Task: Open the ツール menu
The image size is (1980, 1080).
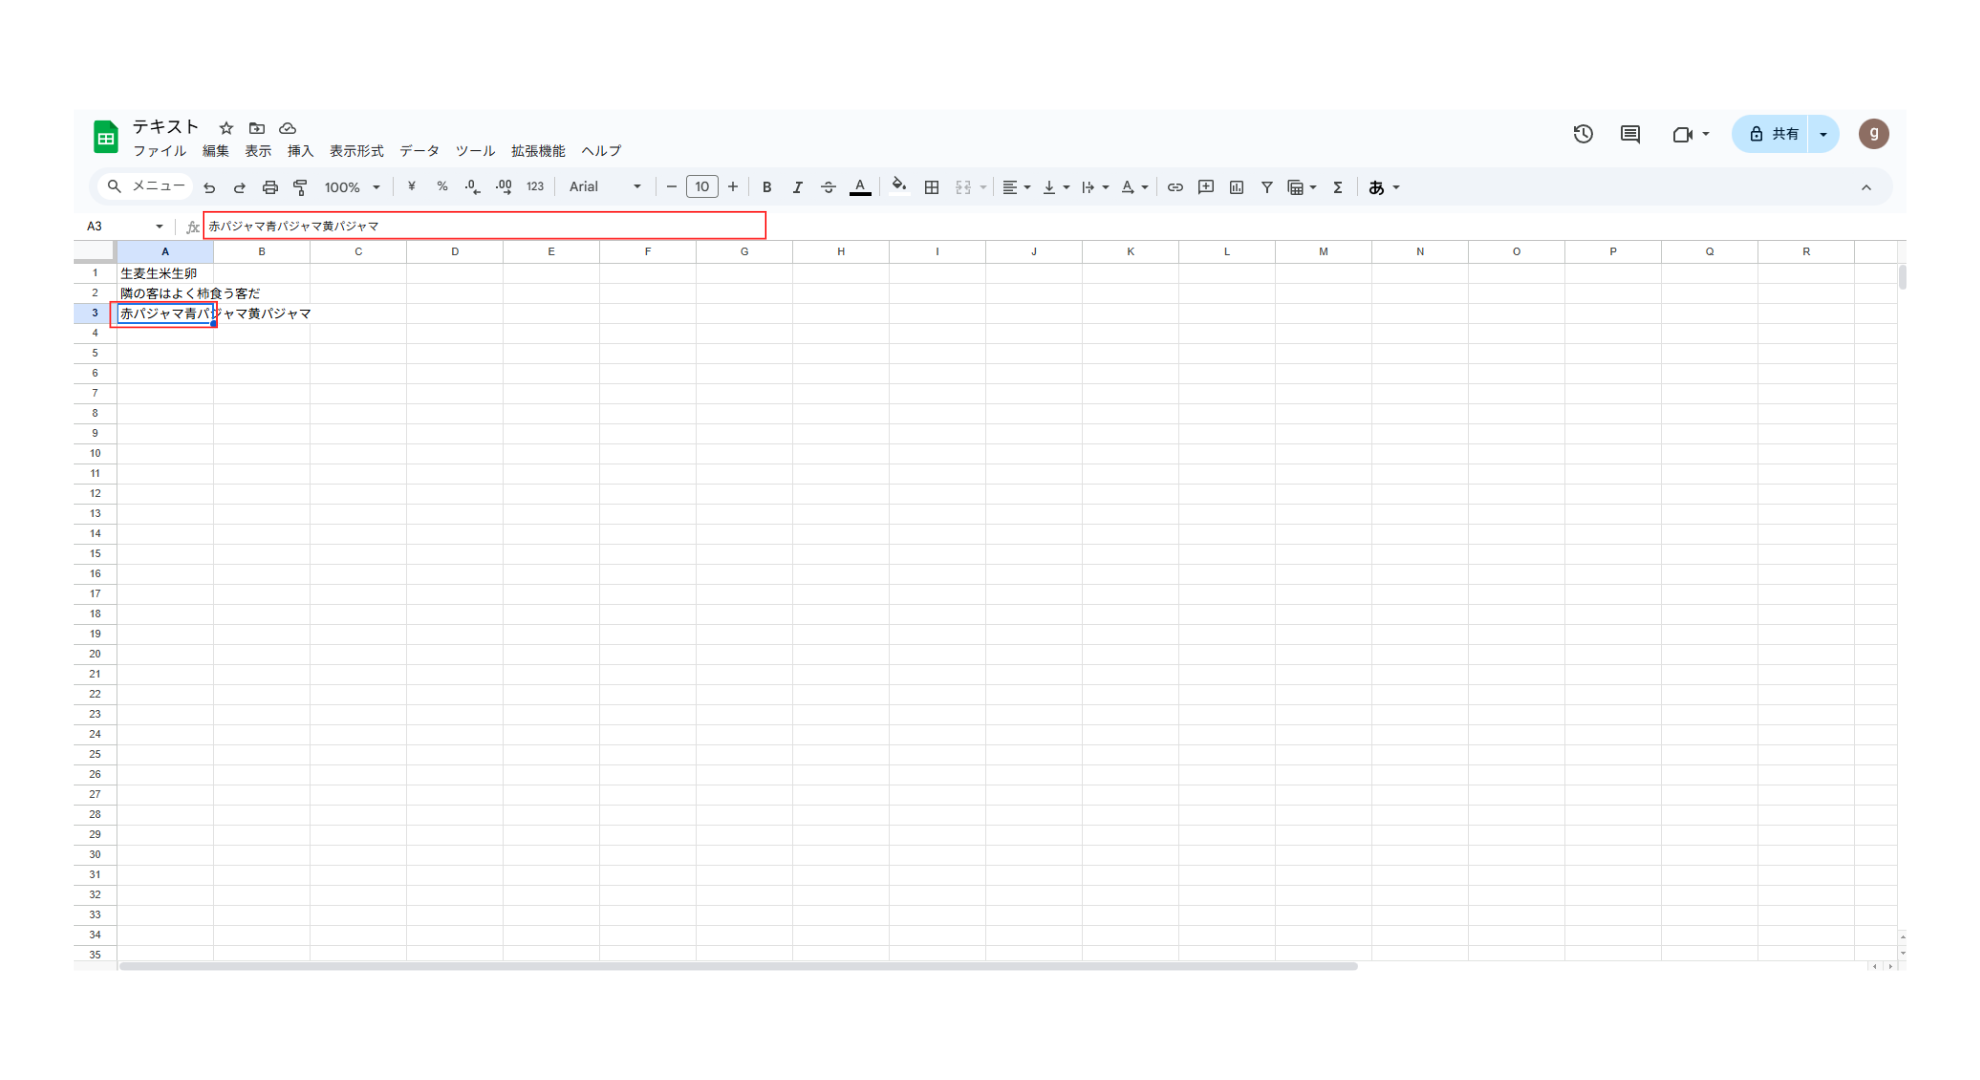Action: point(475,151)
